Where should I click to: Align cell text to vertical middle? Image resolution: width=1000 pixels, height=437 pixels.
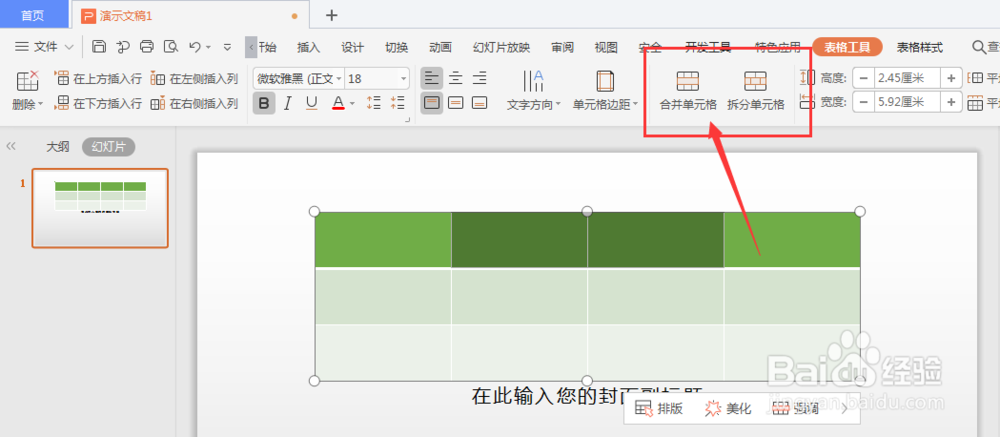tap(455, 103)
